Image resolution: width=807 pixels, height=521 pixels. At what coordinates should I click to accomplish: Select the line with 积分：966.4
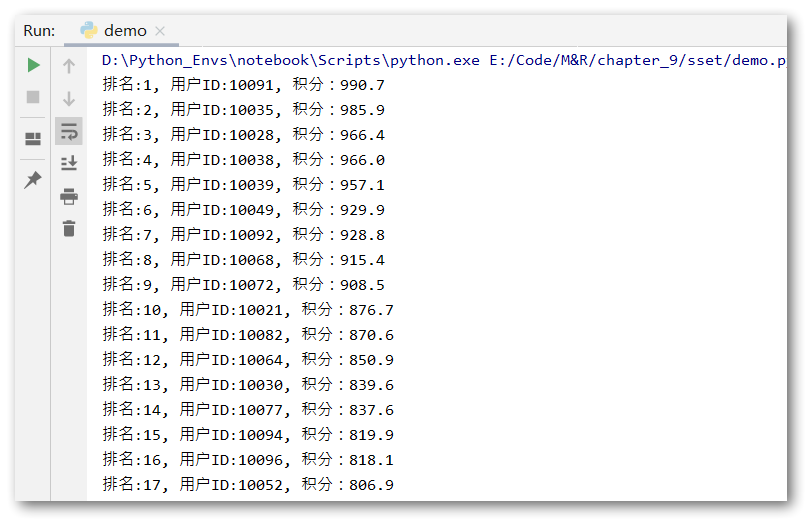[x=243, y=135]
